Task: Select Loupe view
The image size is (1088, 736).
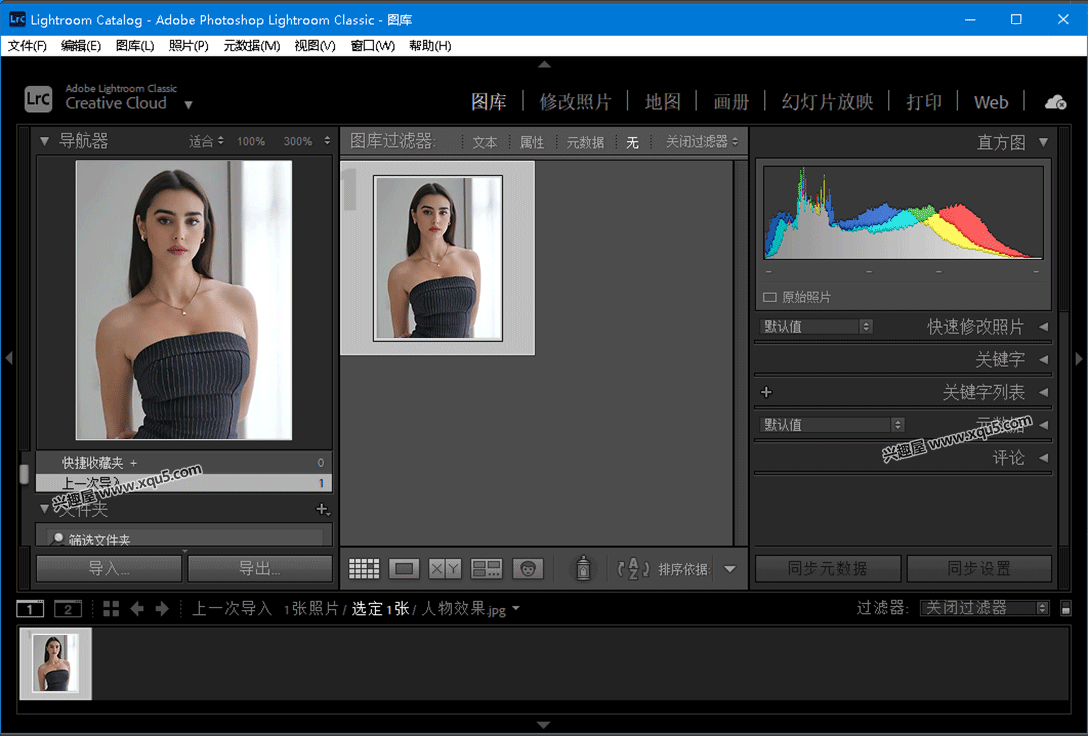Action: [x=404, y=567]
